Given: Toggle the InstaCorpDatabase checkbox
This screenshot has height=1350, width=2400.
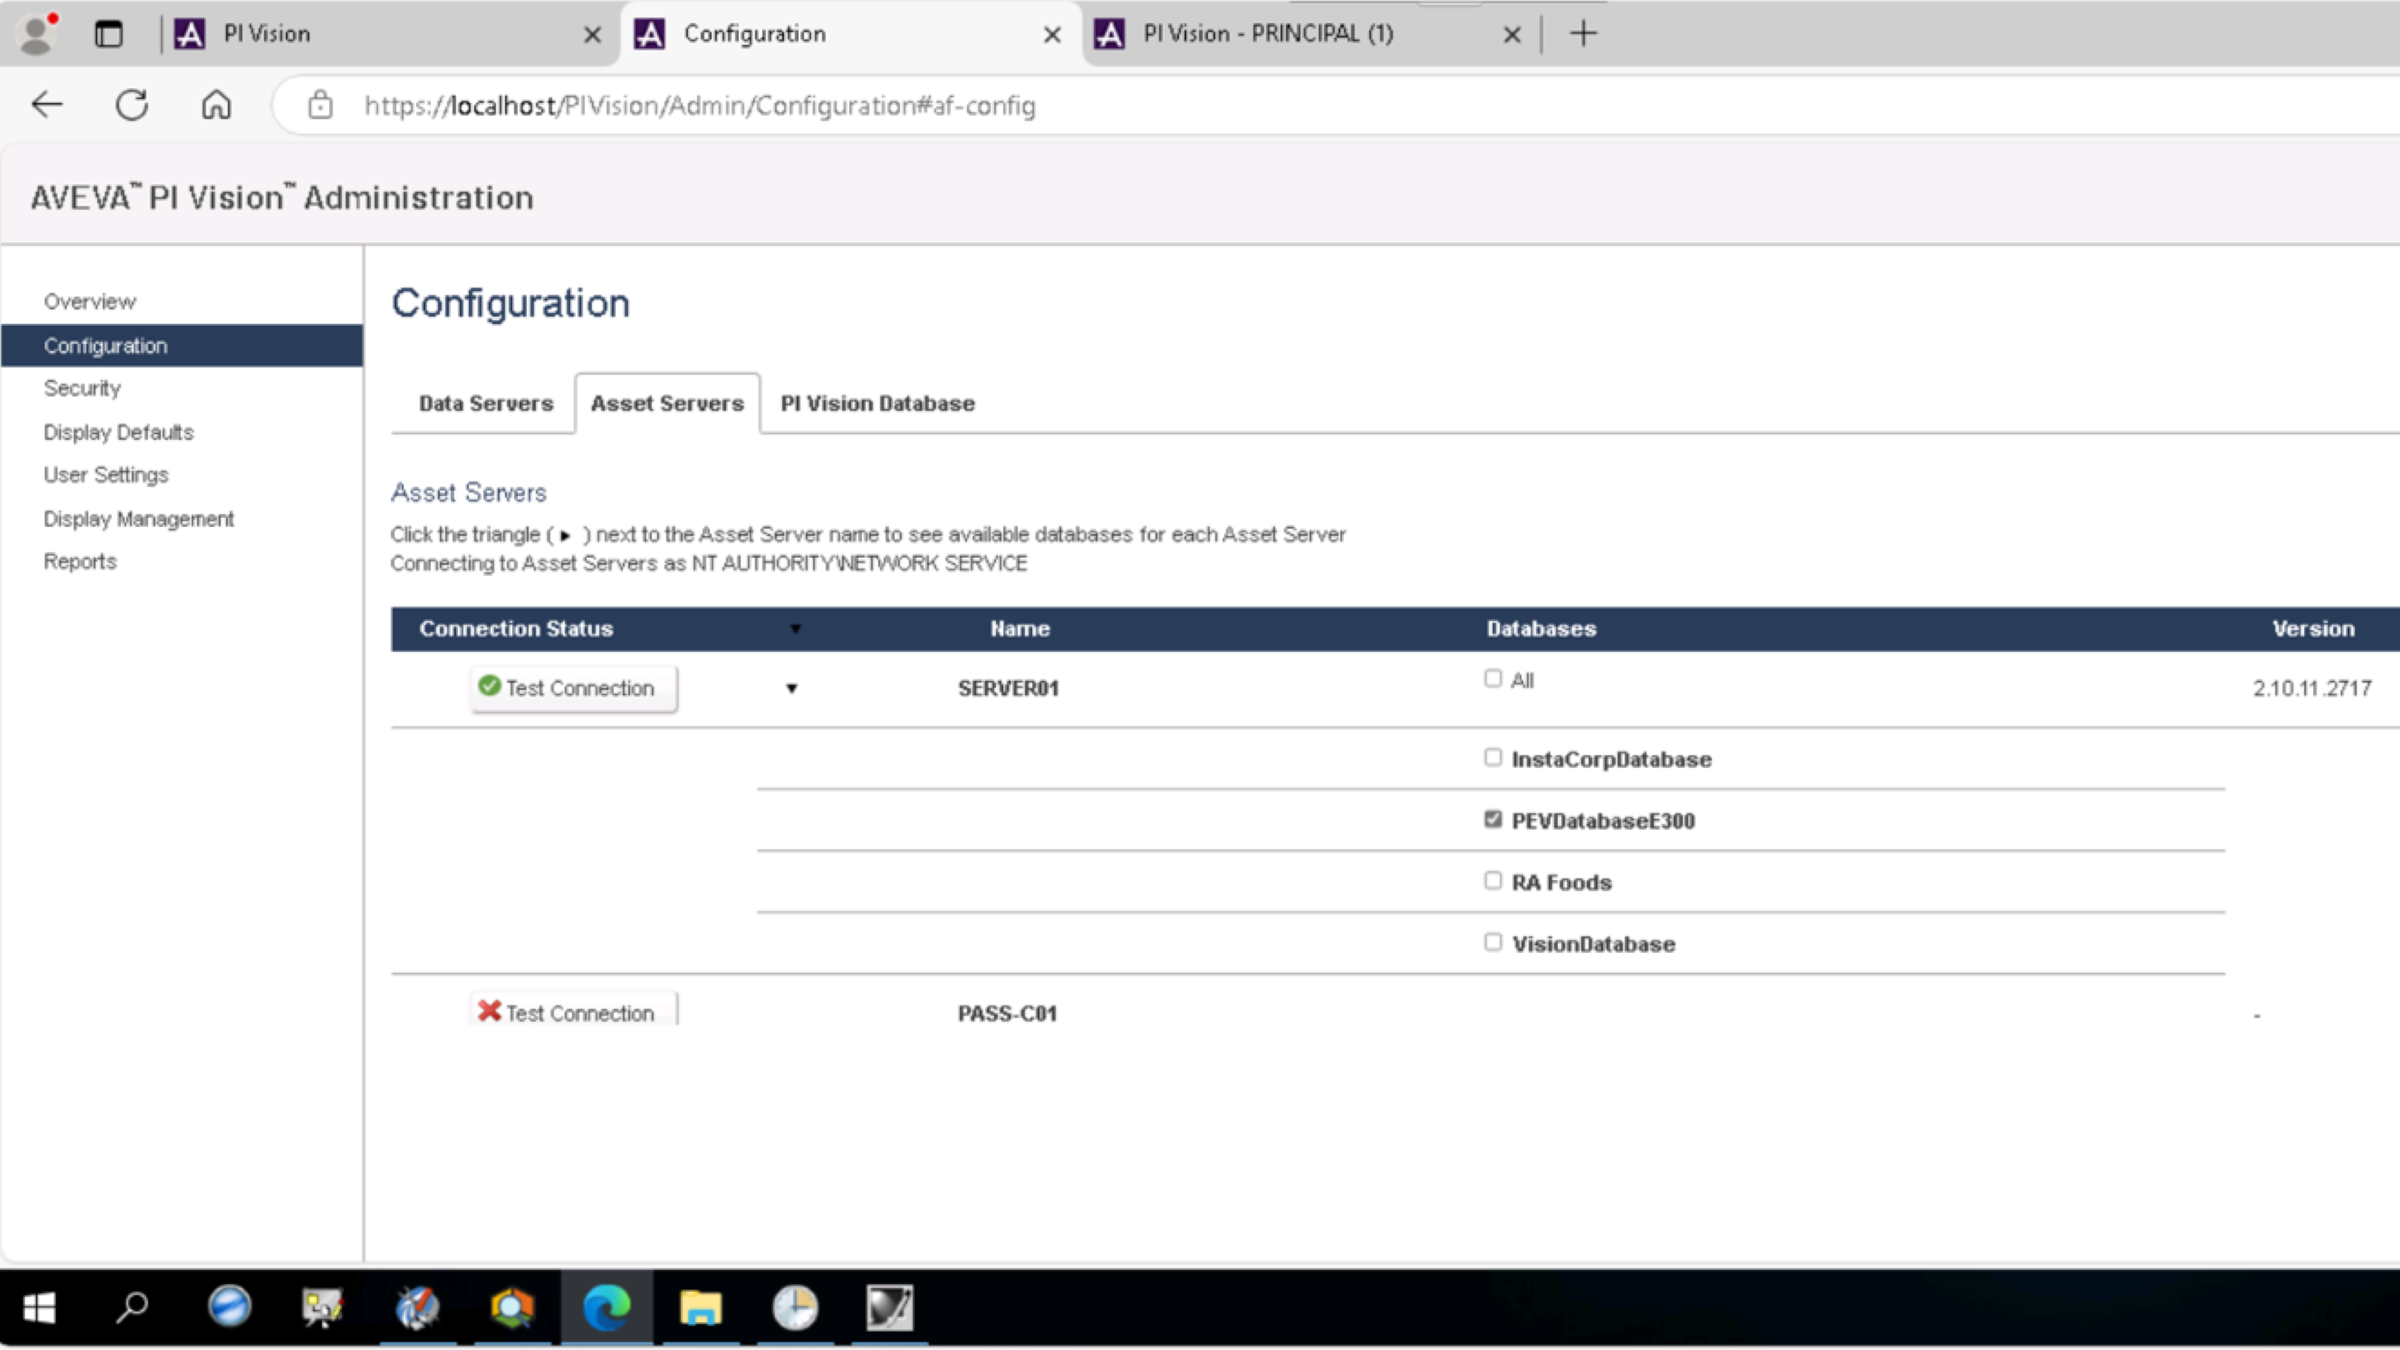Looking at the screenshot, I should (x=1492, y=757).
